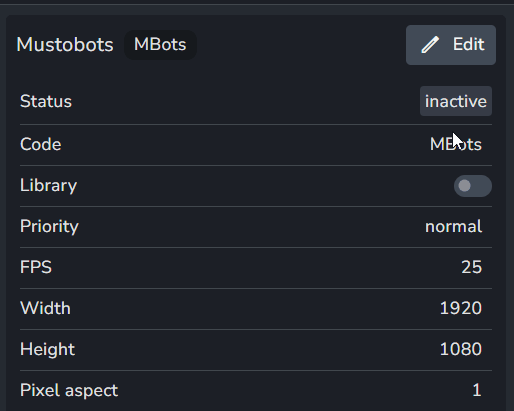The width and height of the screenshot is (514, 411).
Task: Click the width value 1920
Action: click(461, 308)
